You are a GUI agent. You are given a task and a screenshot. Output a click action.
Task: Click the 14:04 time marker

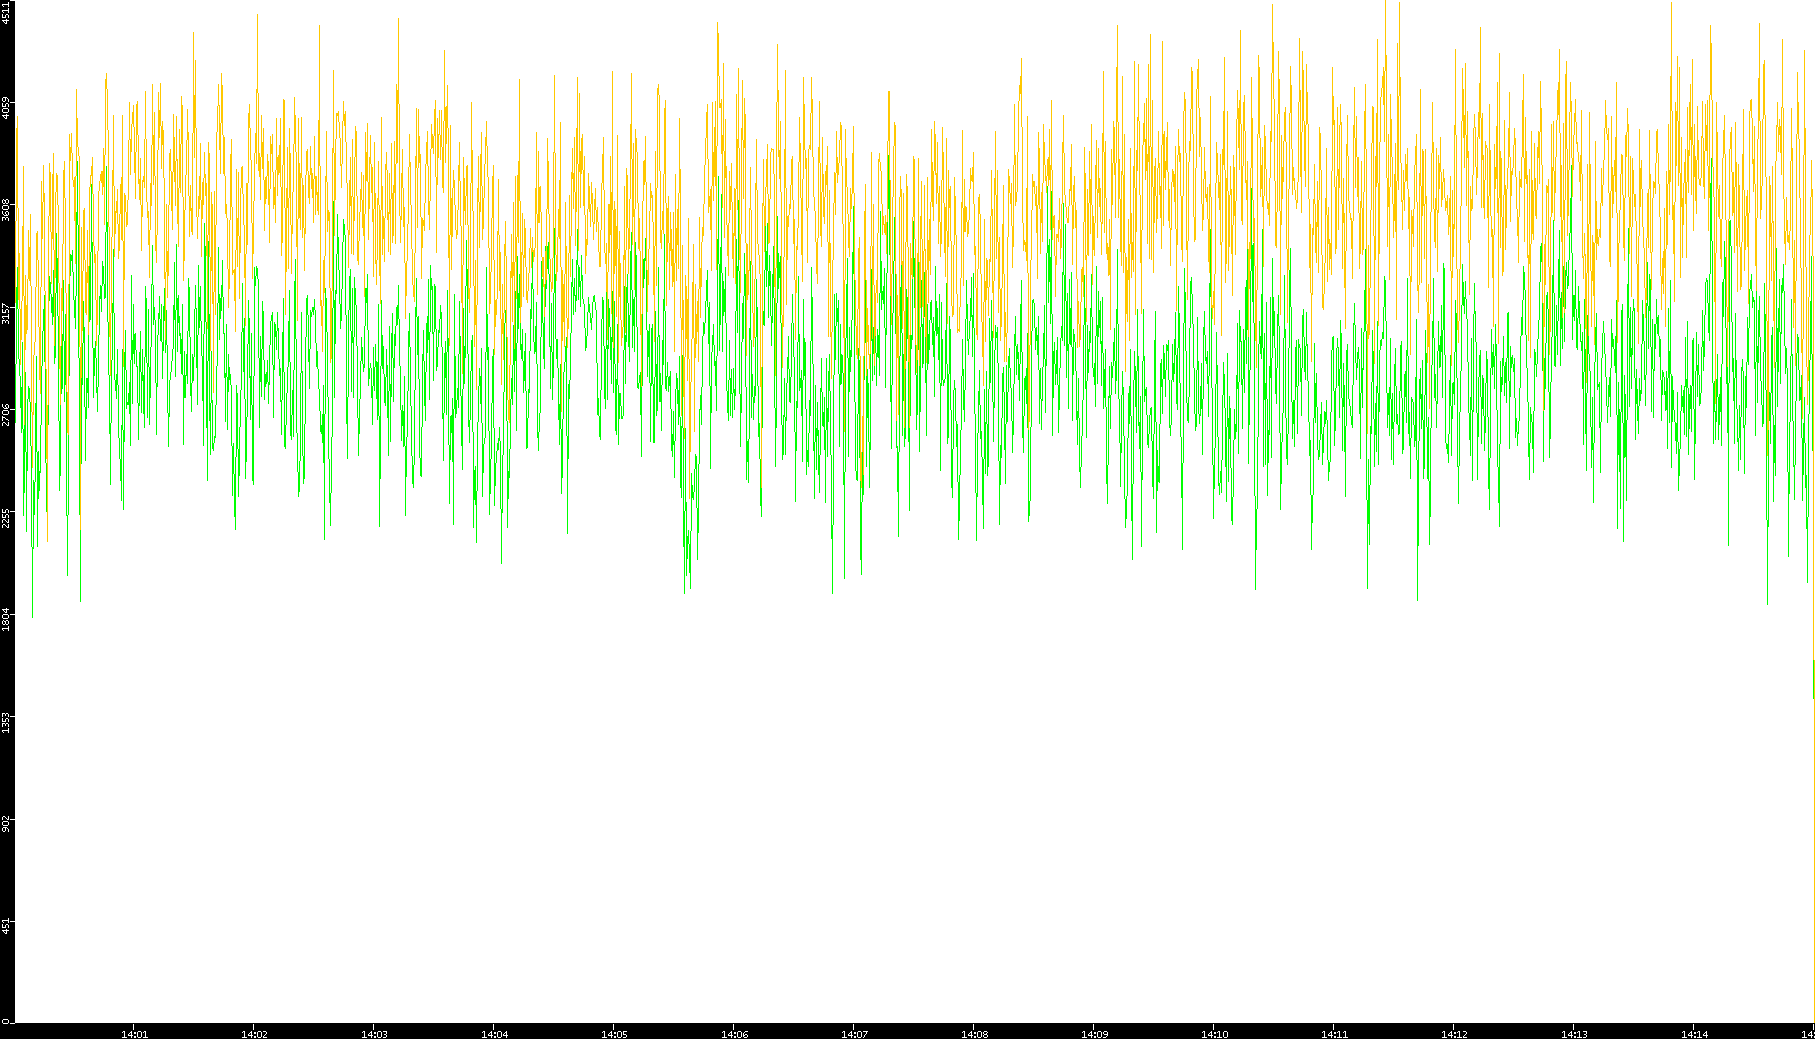pyautogui.click(x=494, y=1033)
